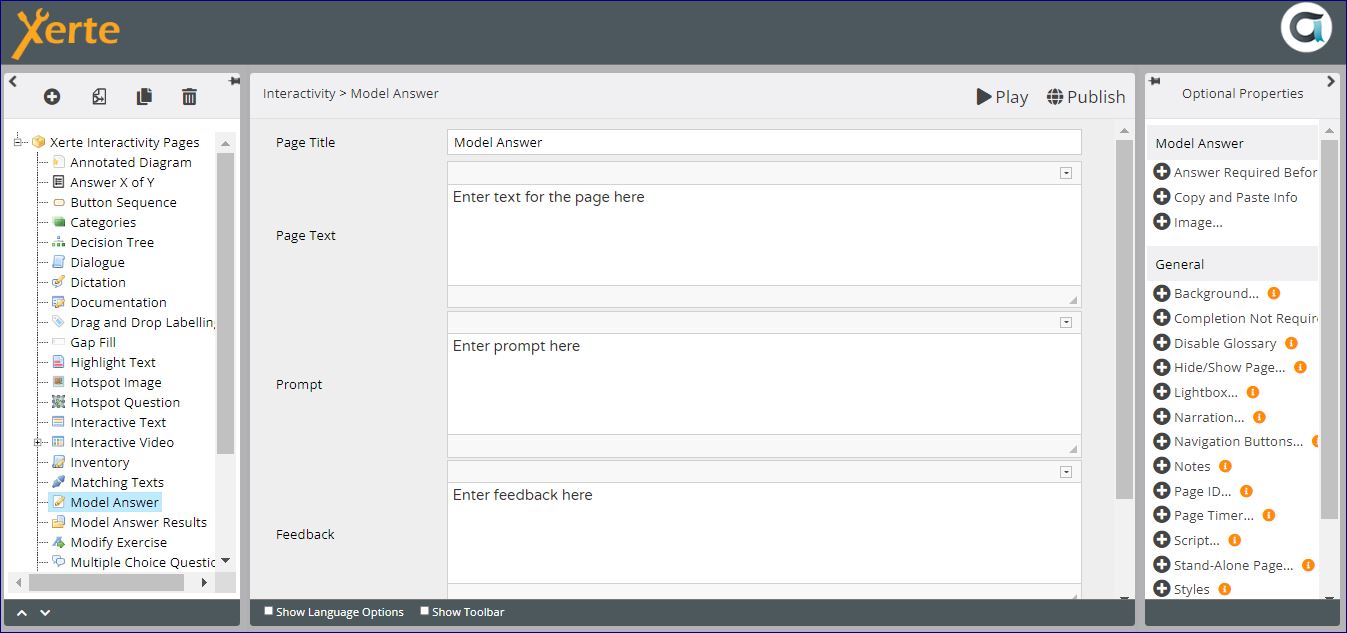
Task: Click the pin icon on Optional Properties panel
Action: pyautogui.click(x=1153, y=81)
